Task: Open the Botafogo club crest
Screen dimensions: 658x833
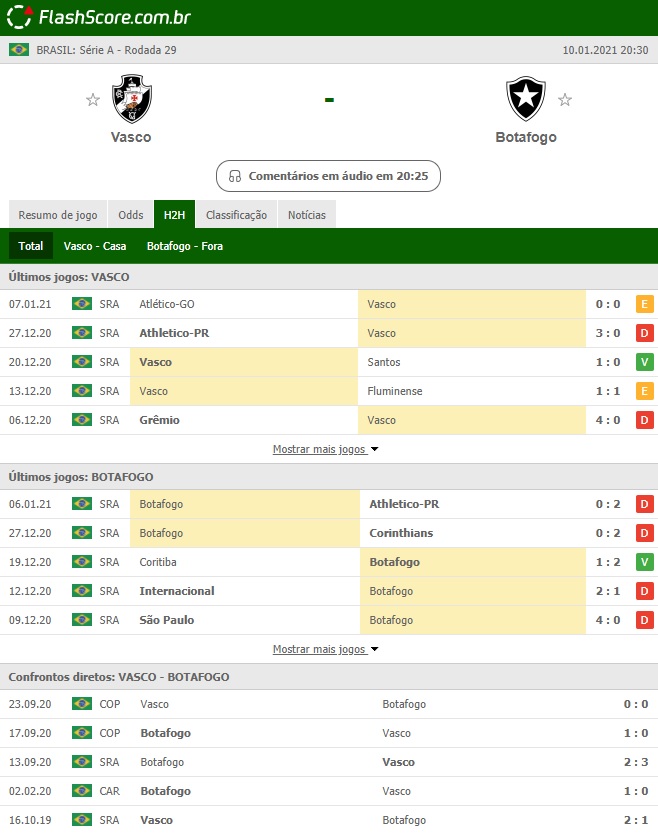Action: (x=526, y=99)
